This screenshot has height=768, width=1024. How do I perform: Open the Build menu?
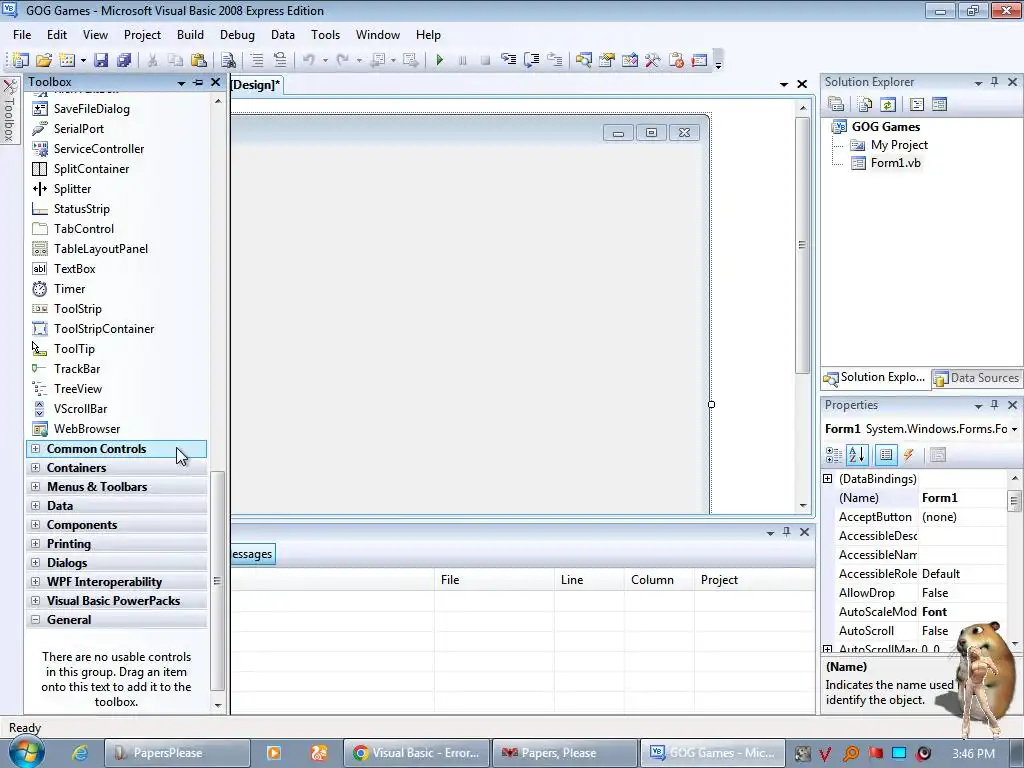point(190,35)
